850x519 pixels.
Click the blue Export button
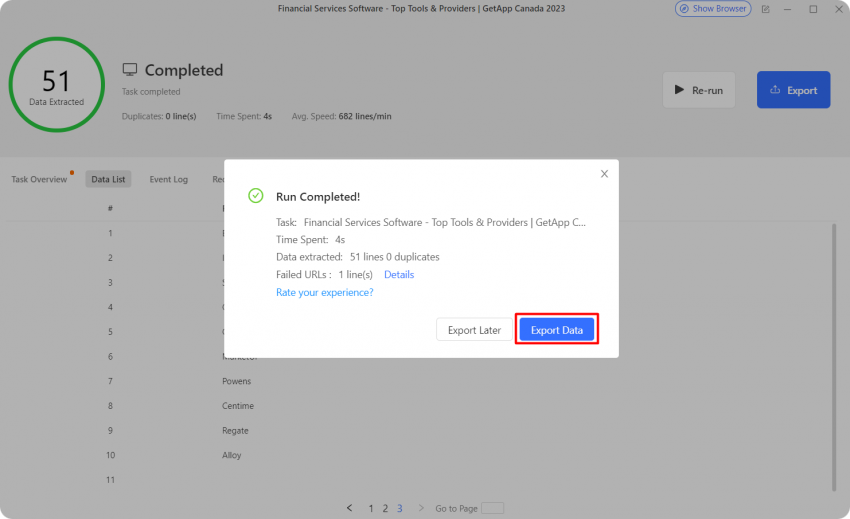click(794, 90)
